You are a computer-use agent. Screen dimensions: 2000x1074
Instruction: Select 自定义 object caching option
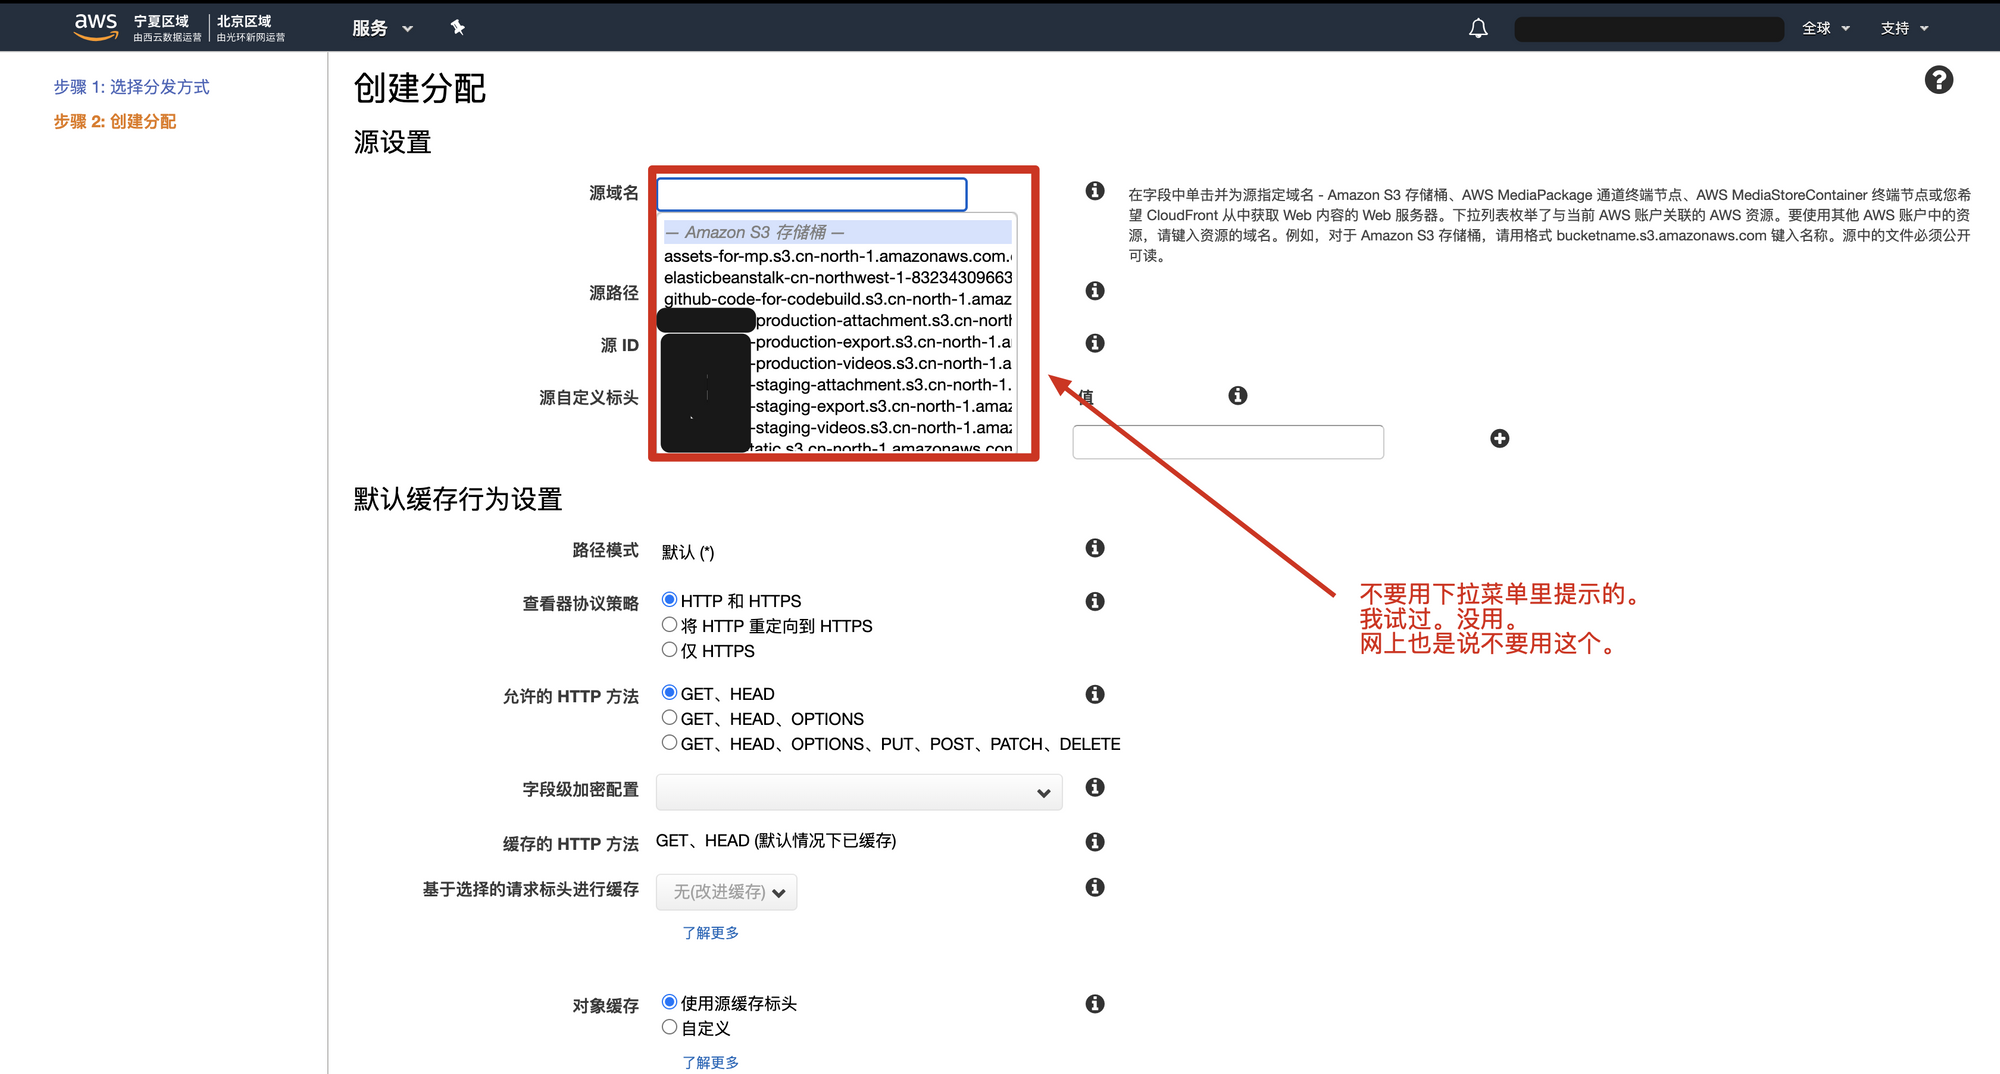click(670, 1027)
